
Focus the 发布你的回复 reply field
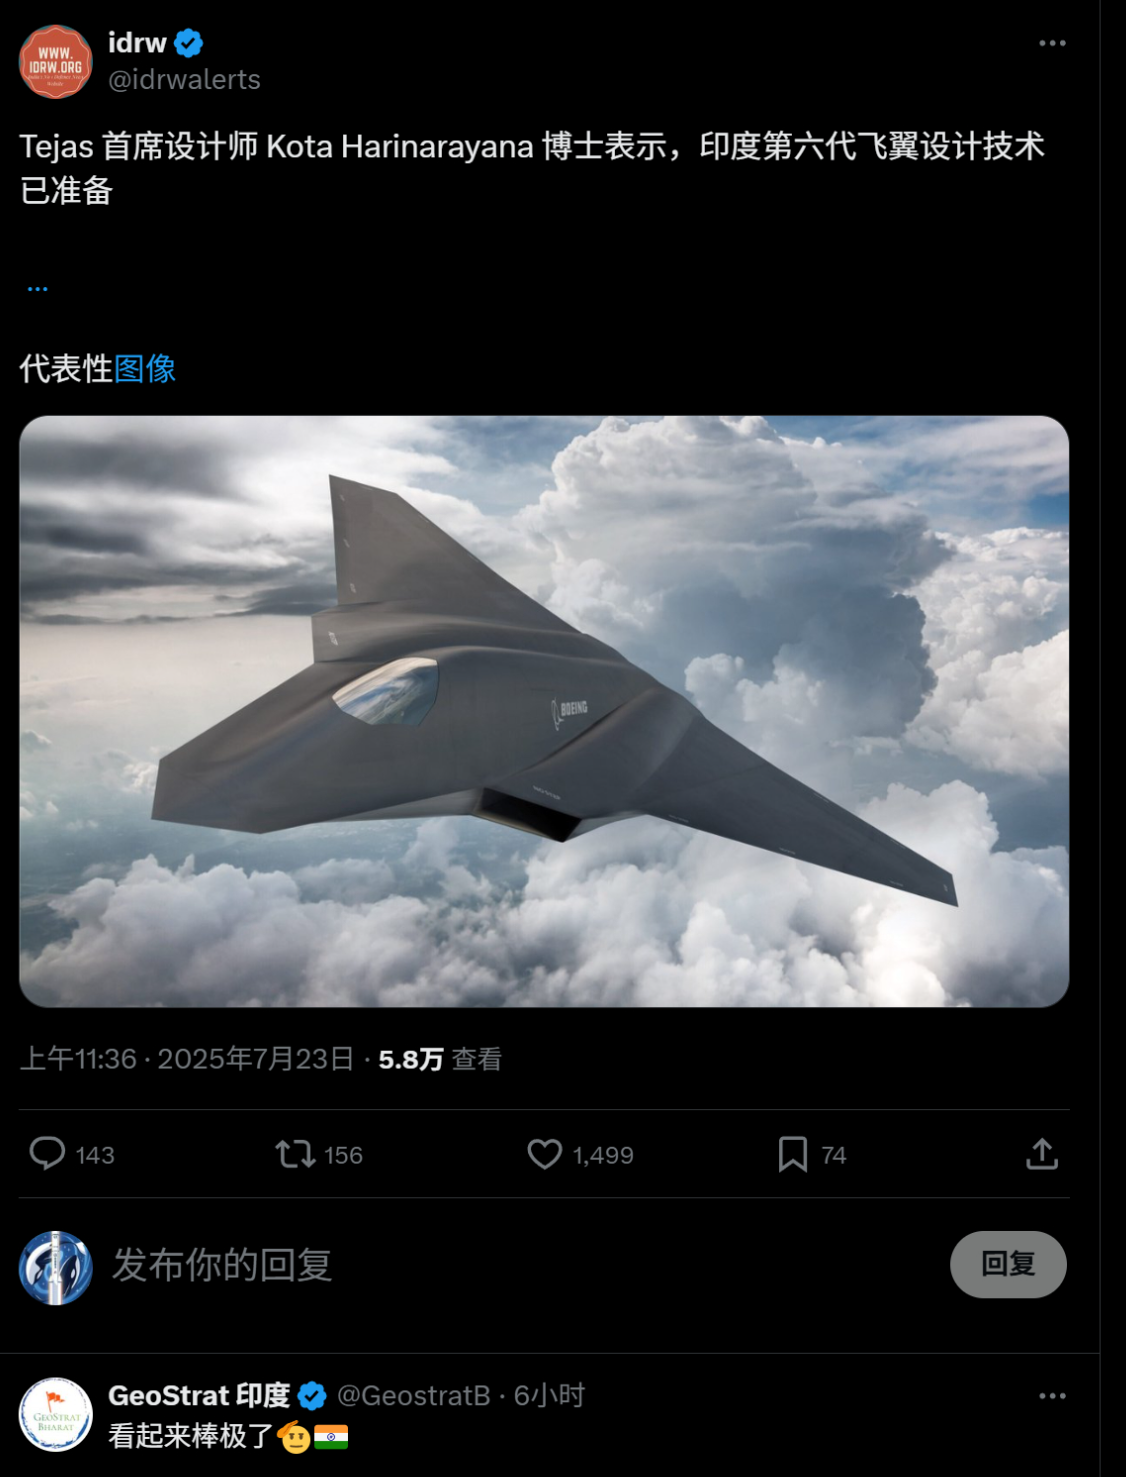point(520,1265)
